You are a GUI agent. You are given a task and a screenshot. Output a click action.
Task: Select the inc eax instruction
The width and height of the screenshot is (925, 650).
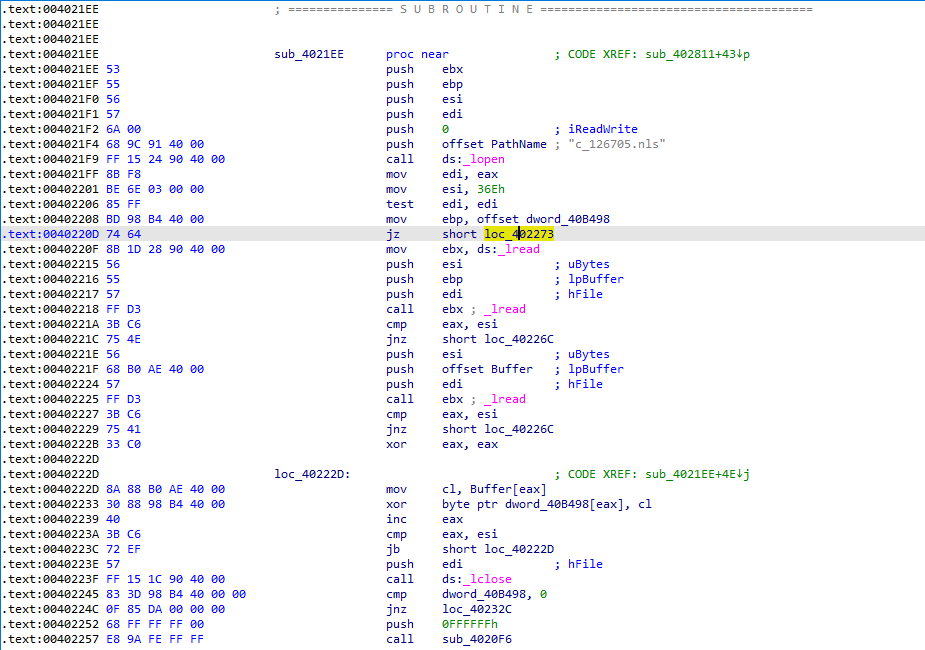[x=424, y=519]
